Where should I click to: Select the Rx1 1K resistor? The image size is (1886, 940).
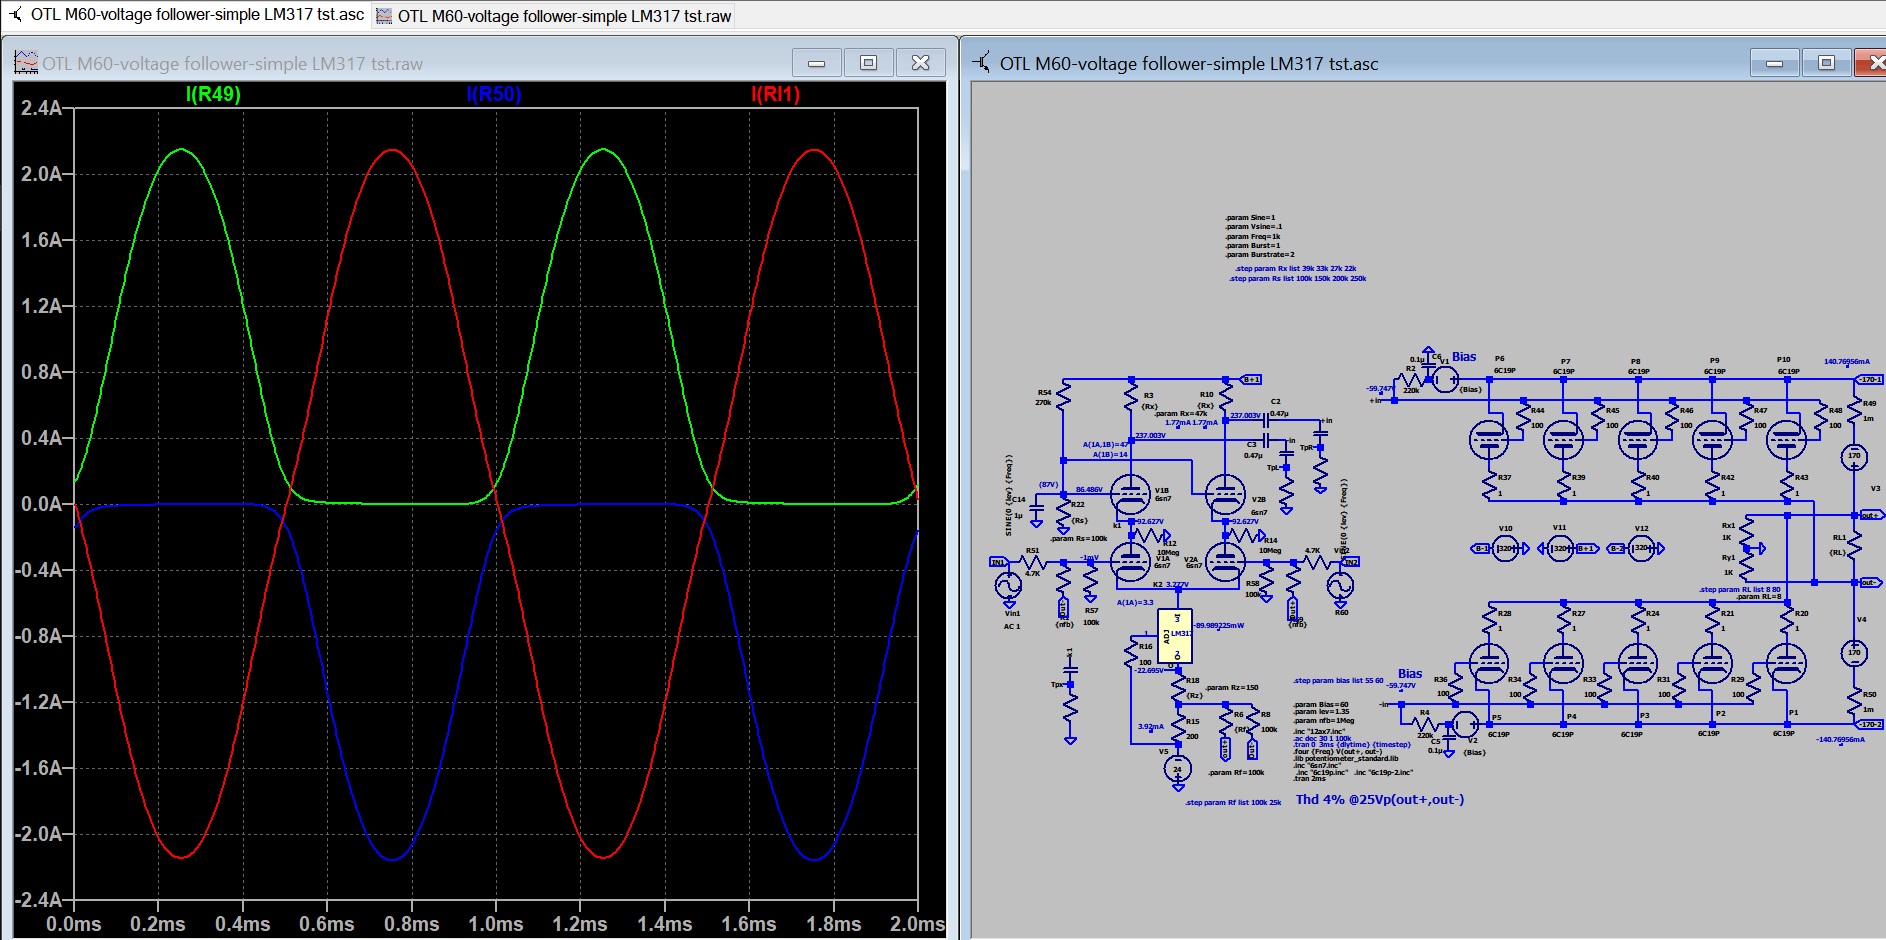1747,534
